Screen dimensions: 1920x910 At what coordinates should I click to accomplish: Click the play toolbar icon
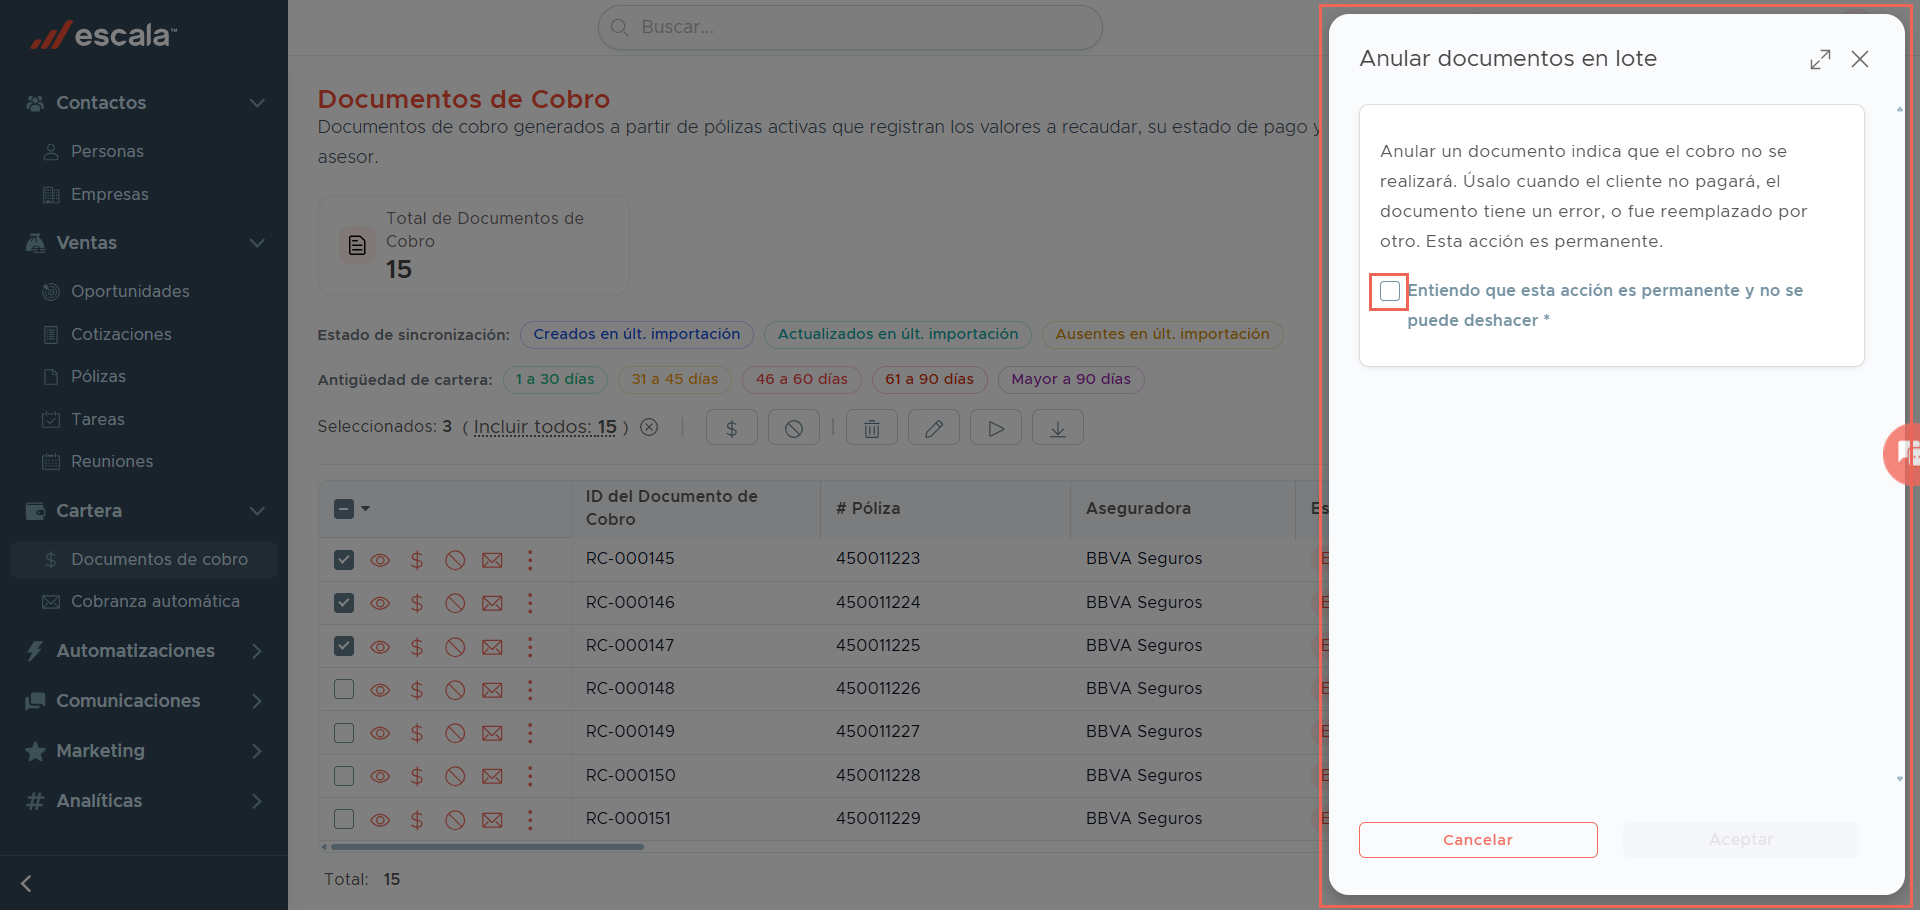tap(996, 428)
